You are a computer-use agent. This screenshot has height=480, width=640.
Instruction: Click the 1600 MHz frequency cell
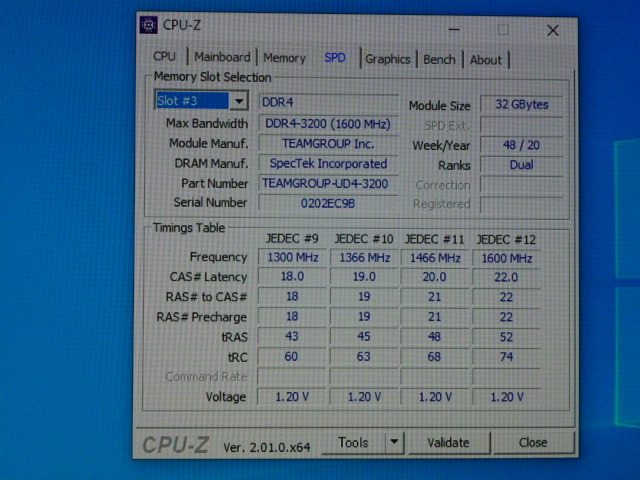pos(507,258)
